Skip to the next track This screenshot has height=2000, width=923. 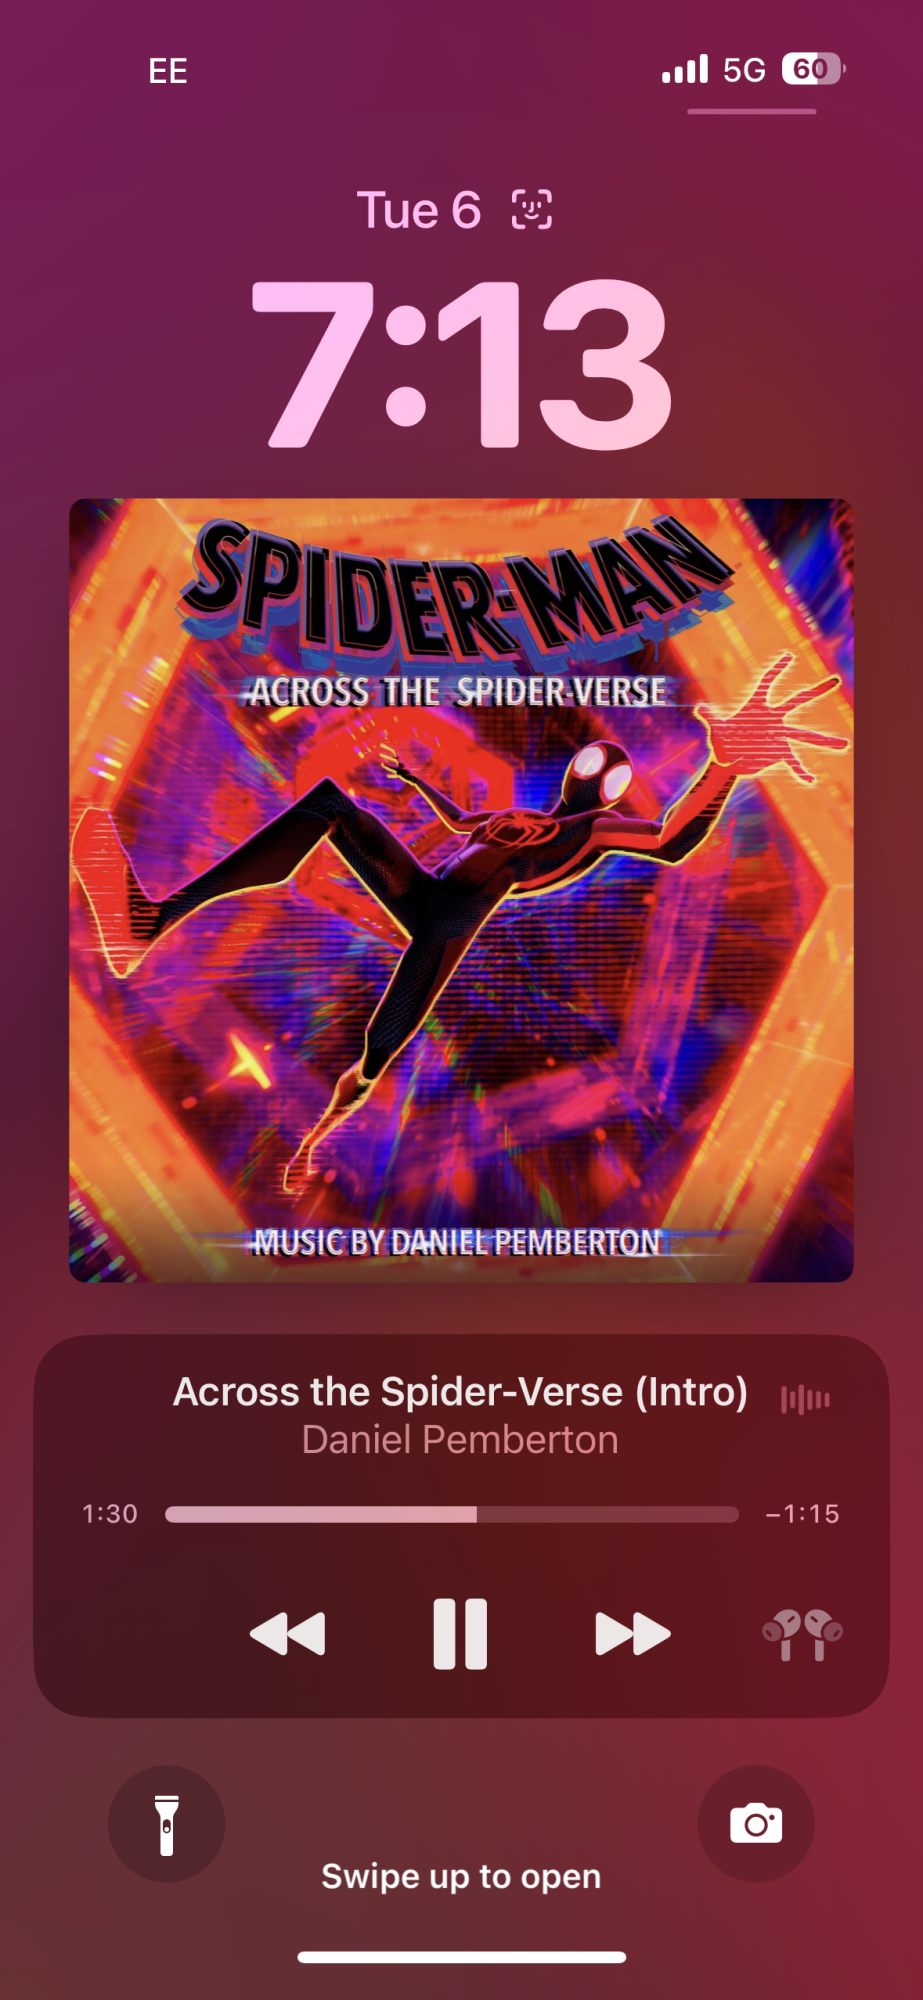click(633, 1634)
